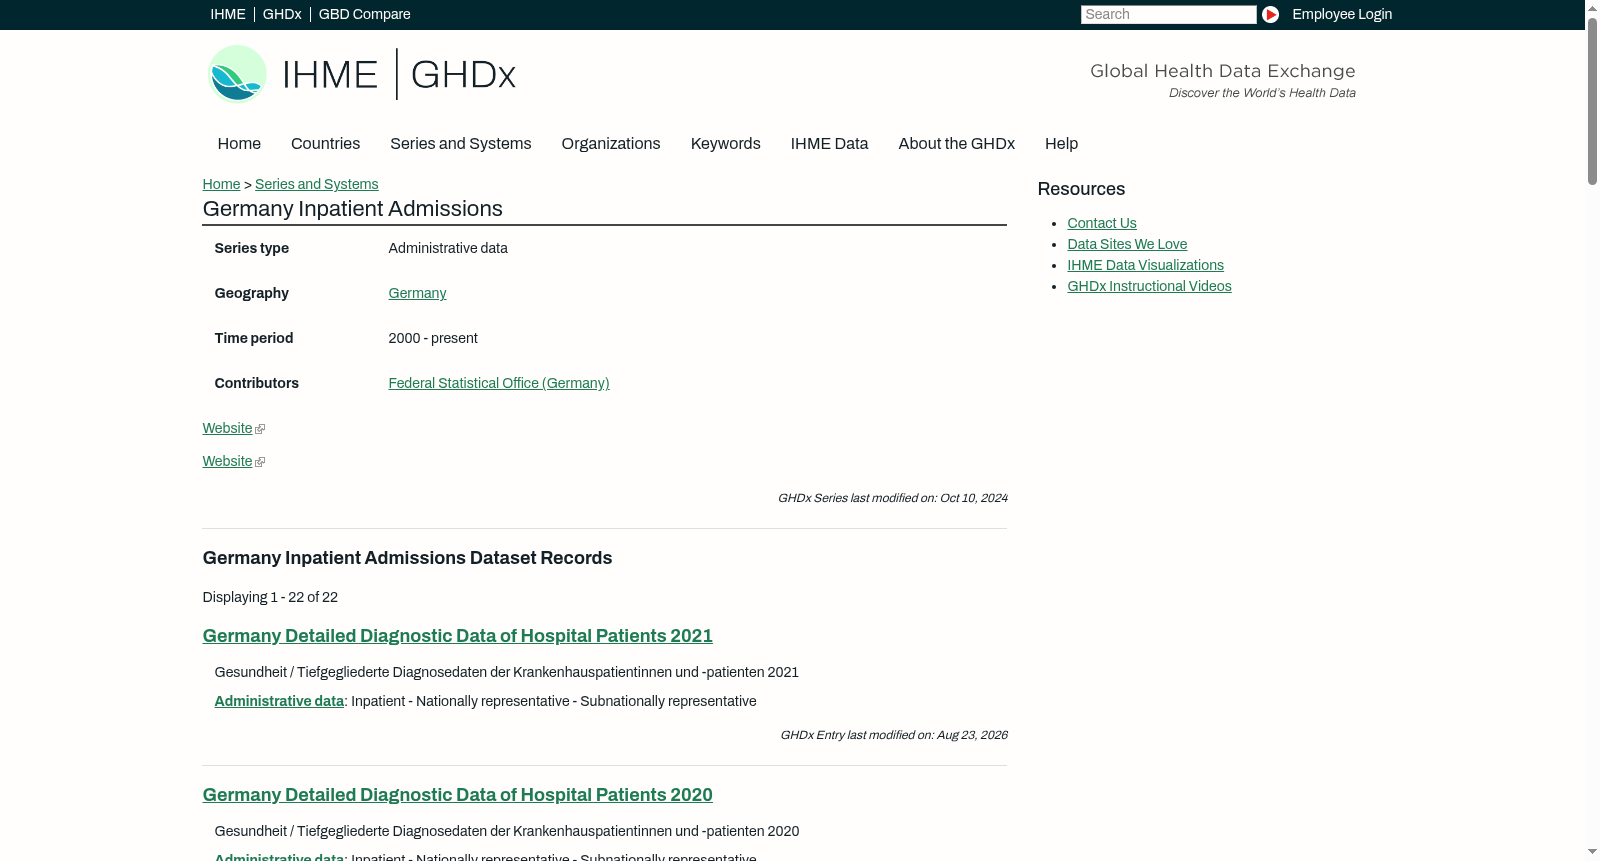Open the Contact Us resource link
Image resolution: width=1600 pixels, height=861 pixels.
[1101, 223]
